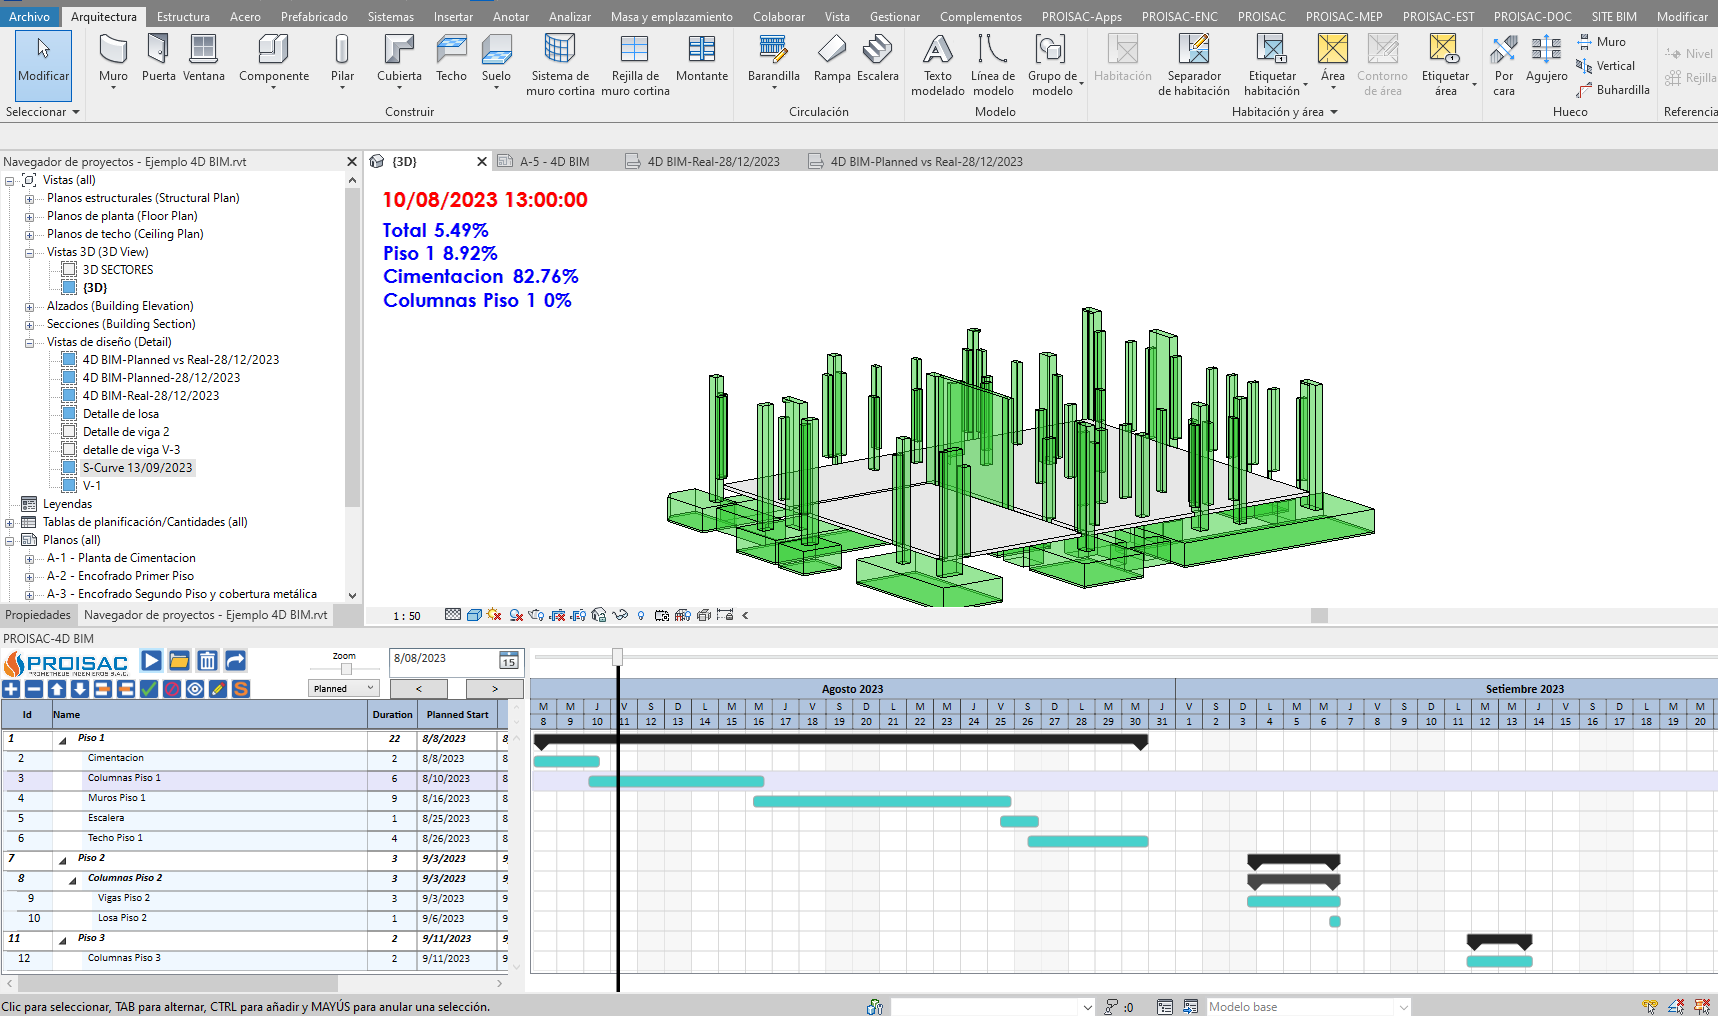
Task: Choose the Techo ceiling tool
Action: 451,58
